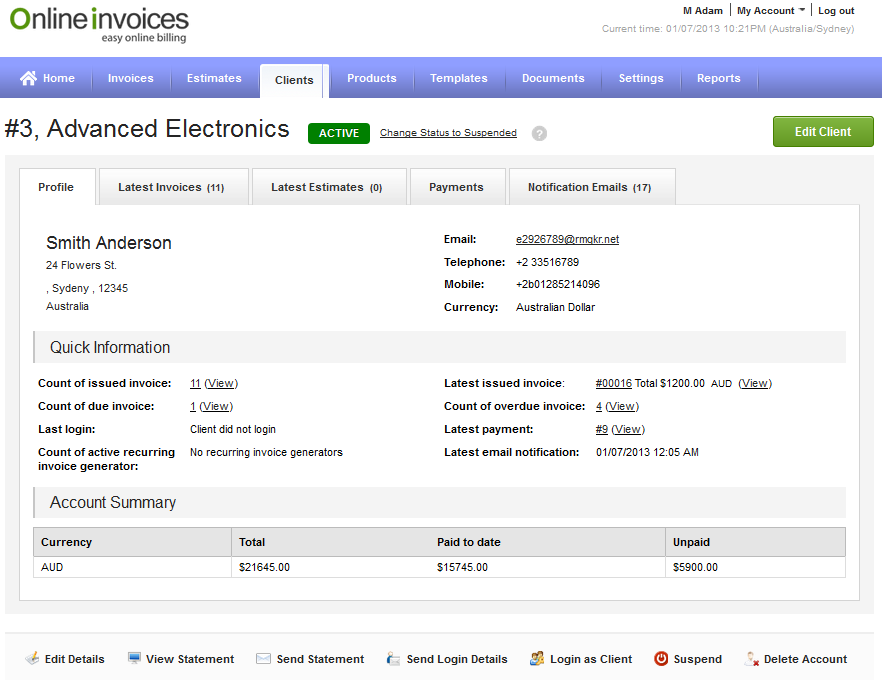Viewport: 882px width, 680px height.
Task: Click the gray help question mark icon
Action: pos(539,133)
